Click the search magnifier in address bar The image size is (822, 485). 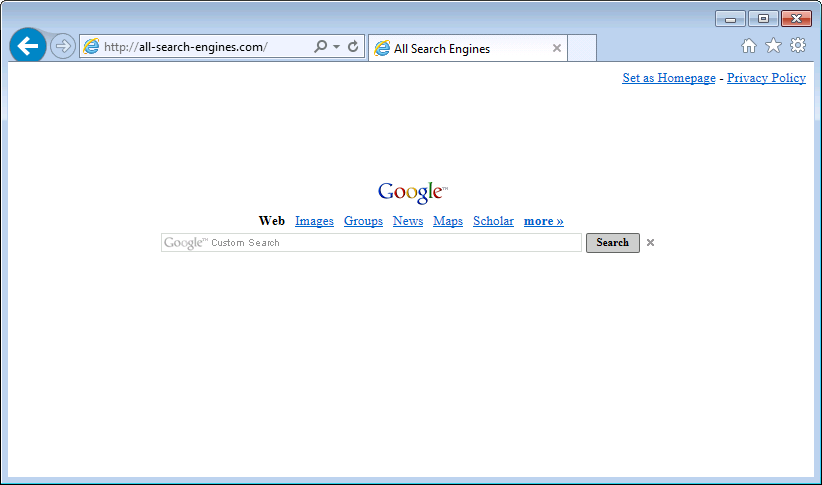pyautogui.click(x=320, y=47)
